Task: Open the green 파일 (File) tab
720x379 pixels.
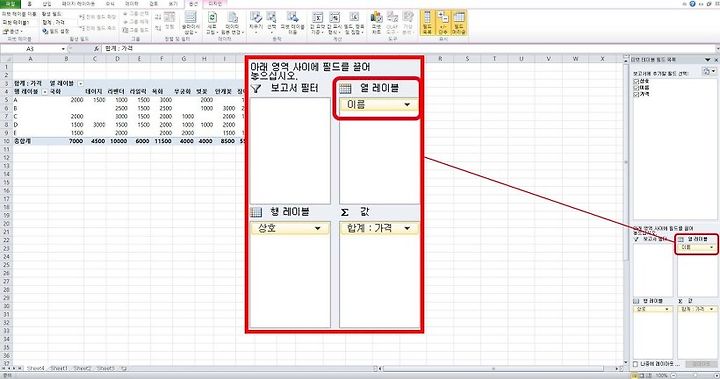Action: point(10,4)
